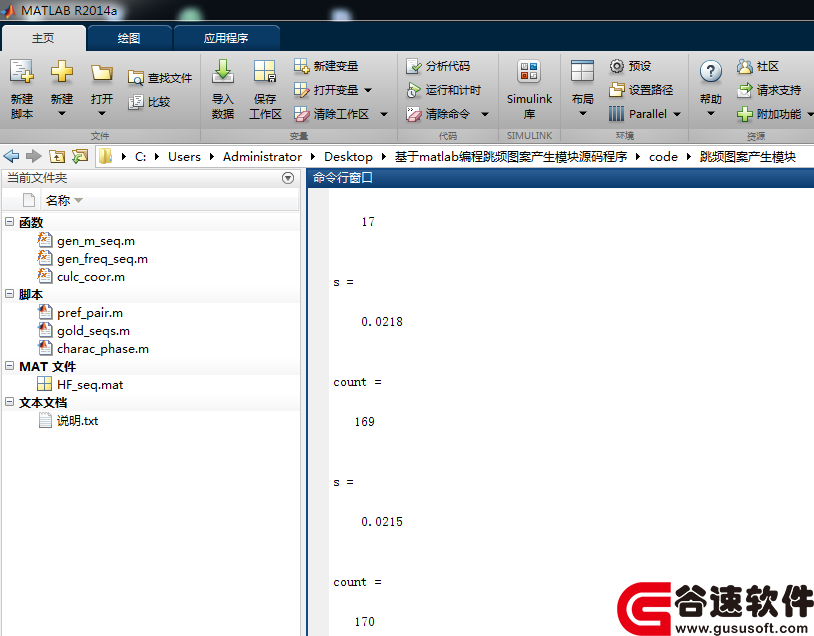The width and height of the screenshot is (814, 636).
Task: Open Preferences (预设)
Action: (x=630, y=66)
